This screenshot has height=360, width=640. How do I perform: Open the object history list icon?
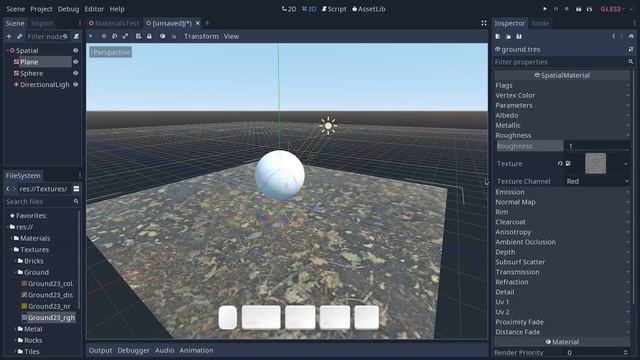click(x=631, y=37)
